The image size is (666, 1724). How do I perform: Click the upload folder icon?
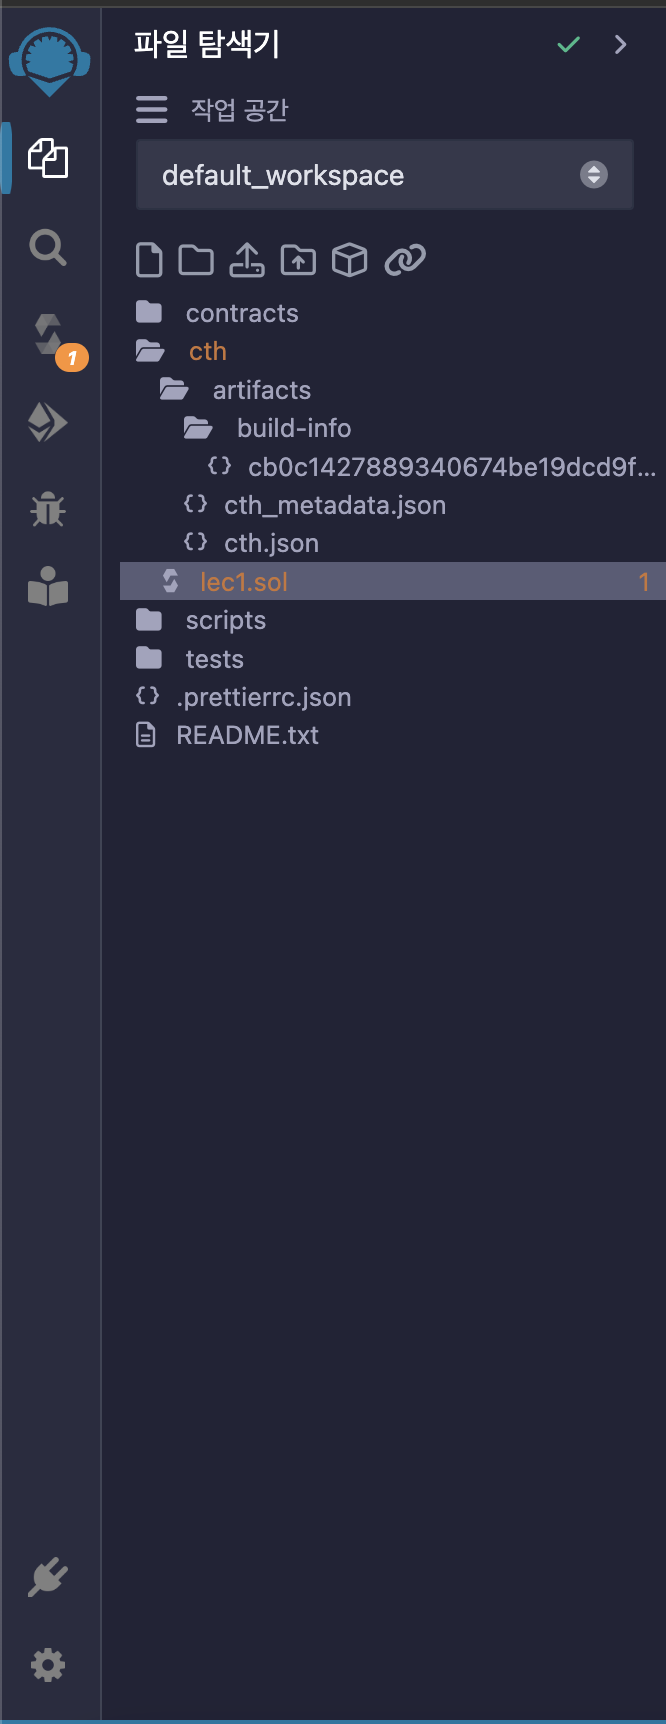coord(298,260)
